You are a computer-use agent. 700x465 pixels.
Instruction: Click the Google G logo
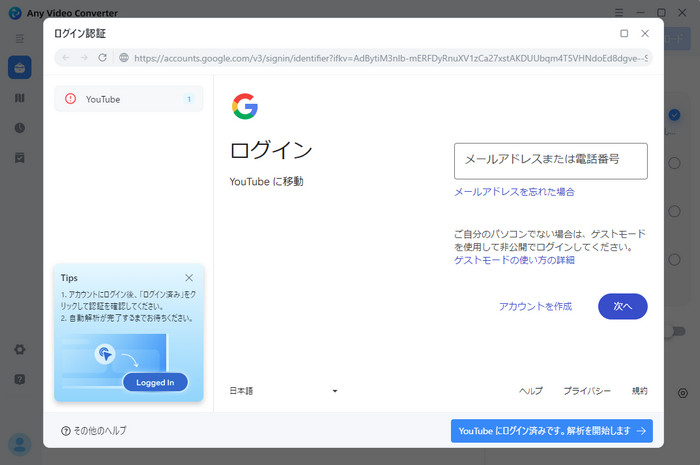pyautogui.click(x=245, y=106)
